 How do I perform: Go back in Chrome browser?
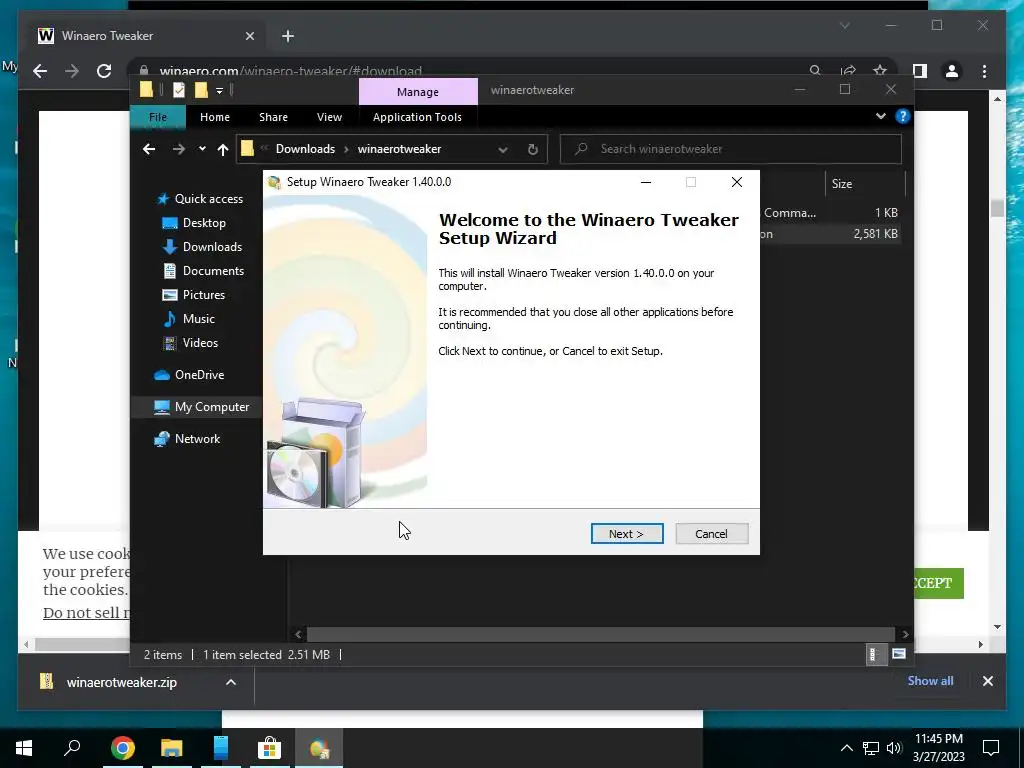click(x=40, y=71)
